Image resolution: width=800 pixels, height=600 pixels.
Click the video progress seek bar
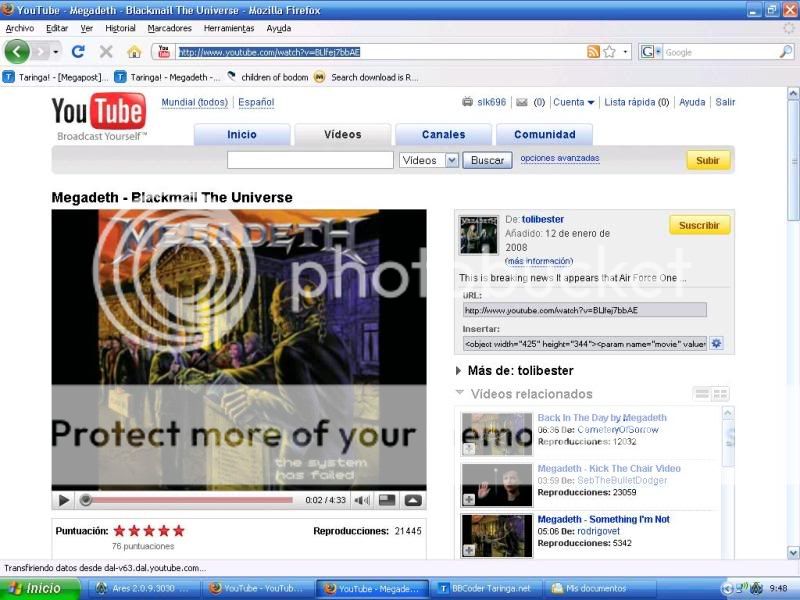[187, 501]
